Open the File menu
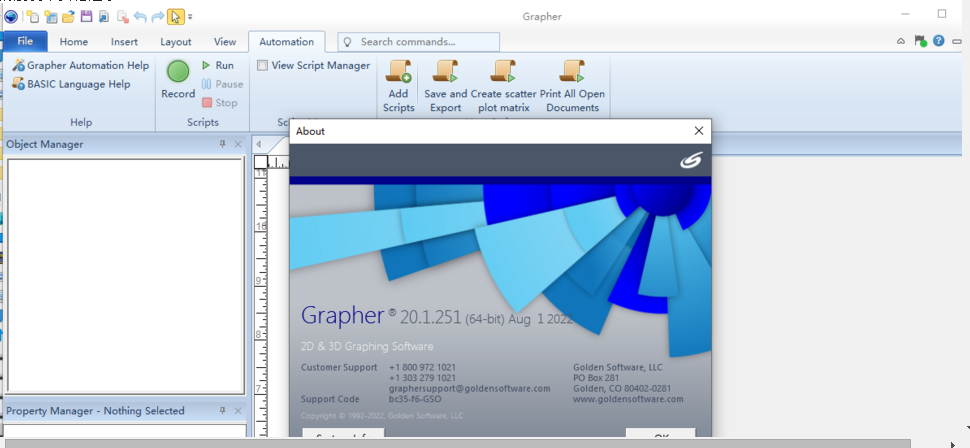Viewport: 970px width, 448px height. [25, 41]
